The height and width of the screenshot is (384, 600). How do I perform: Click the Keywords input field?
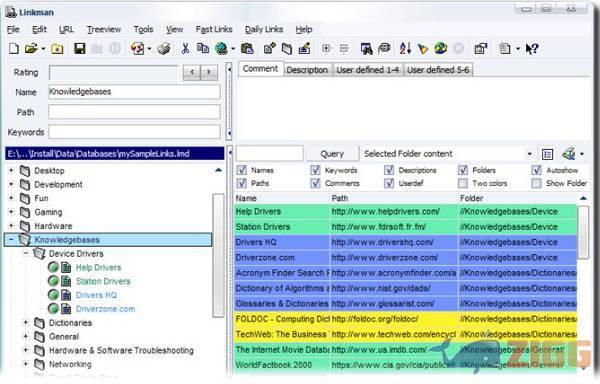coord(134,132)
